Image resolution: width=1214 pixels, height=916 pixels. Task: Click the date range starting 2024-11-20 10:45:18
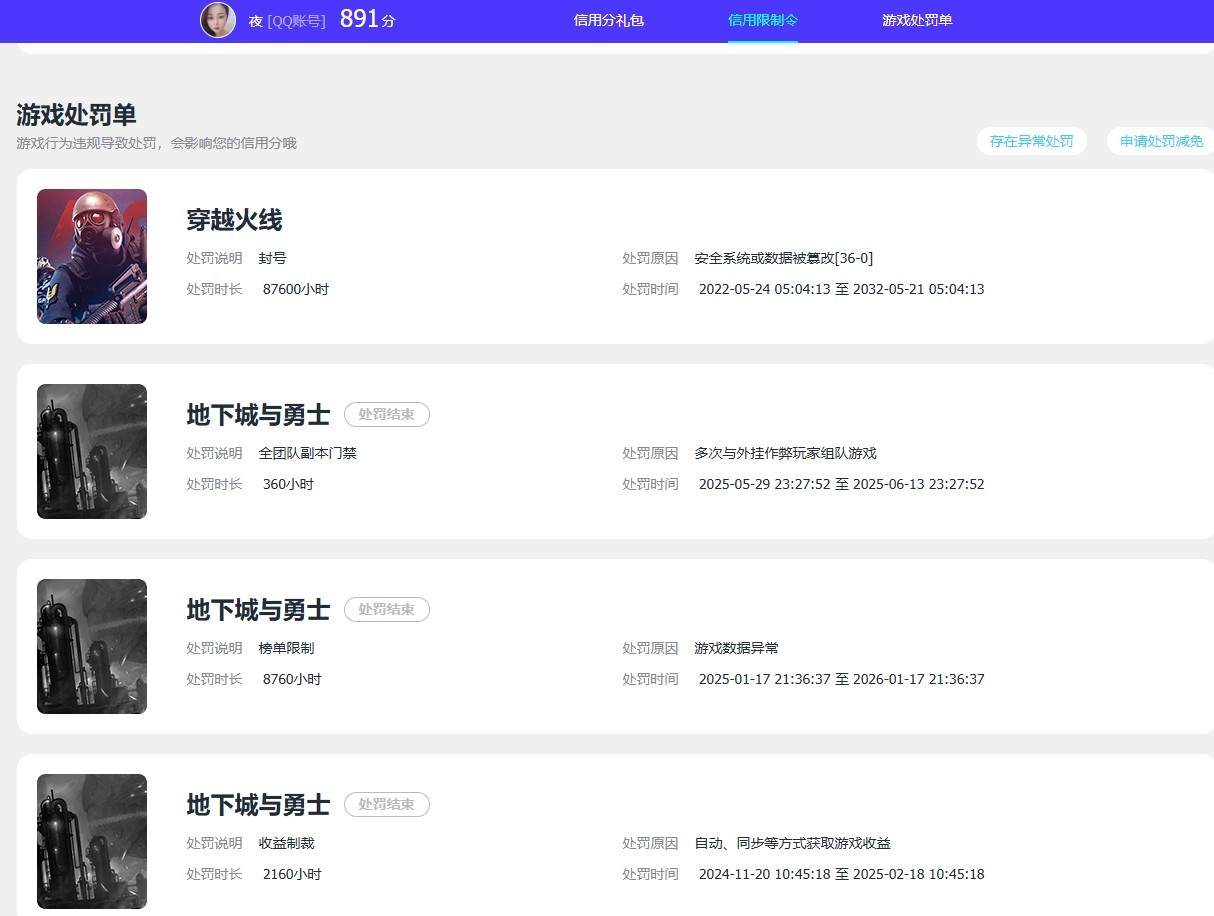click(x=842, y=874)
